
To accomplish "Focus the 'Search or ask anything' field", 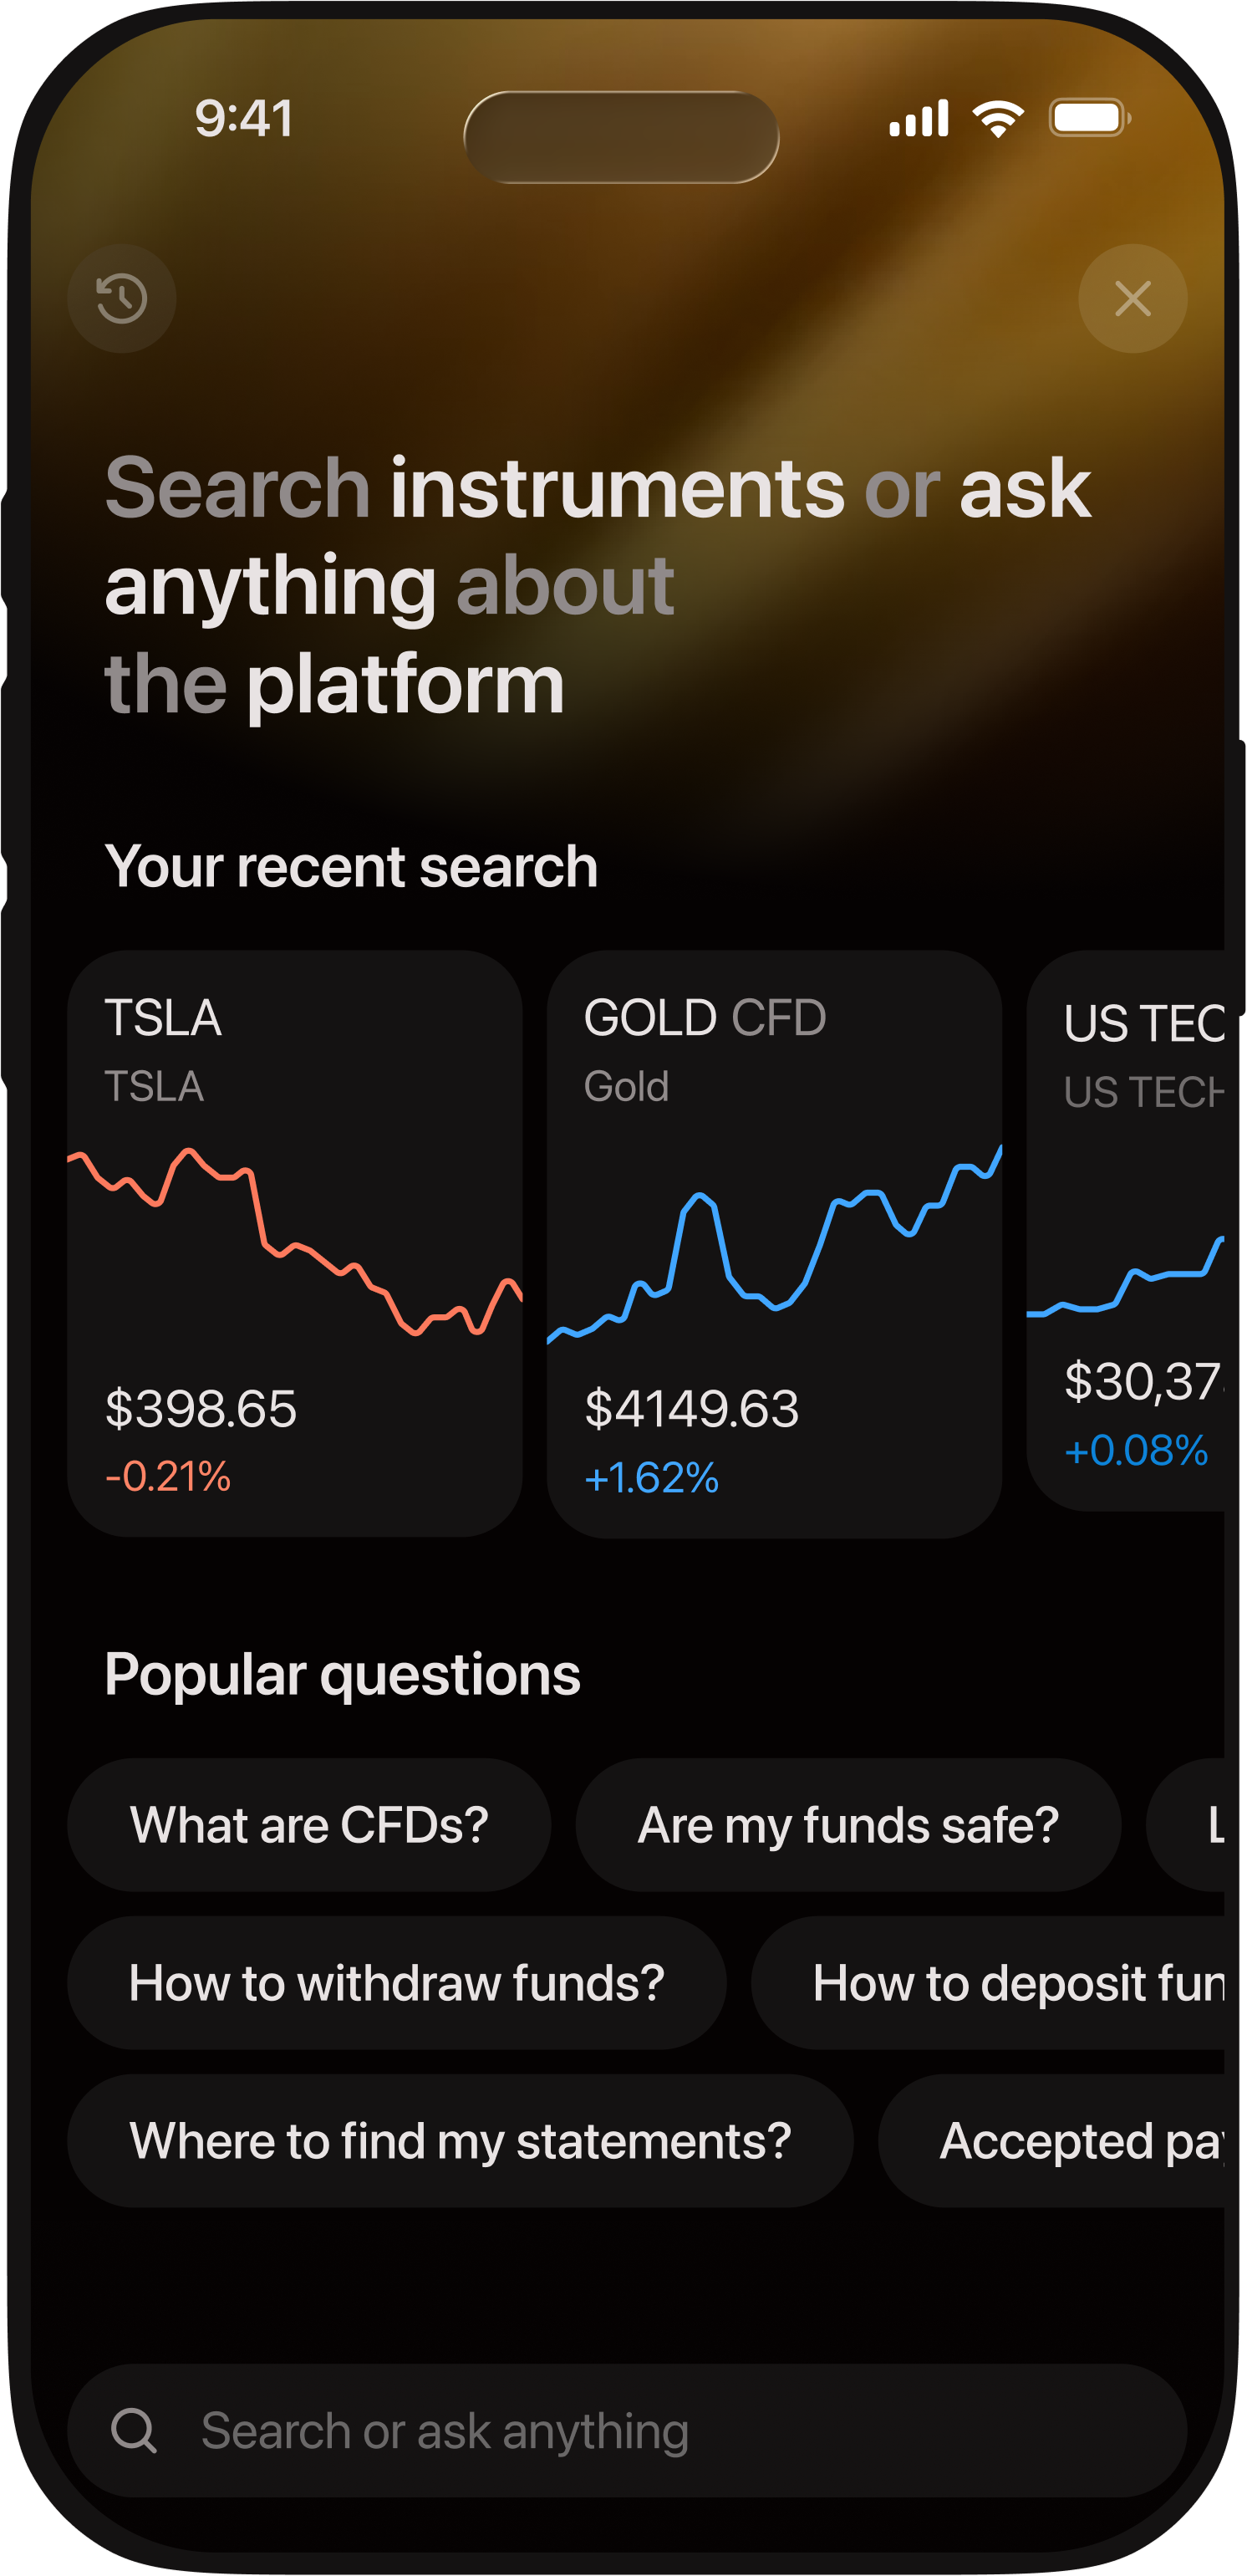I will click(627, 2431).
